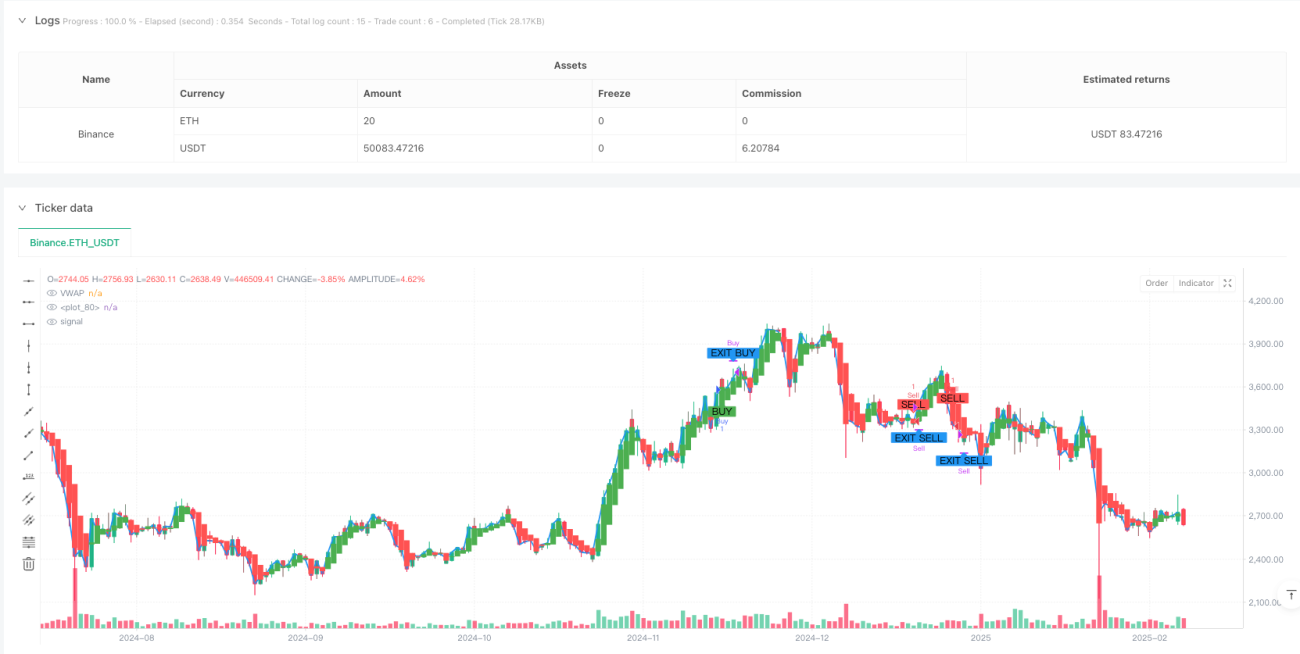Screen dimensions: 1300x654
Task: Open fullscreen chart with expand icon
Action: point(1228,283)
